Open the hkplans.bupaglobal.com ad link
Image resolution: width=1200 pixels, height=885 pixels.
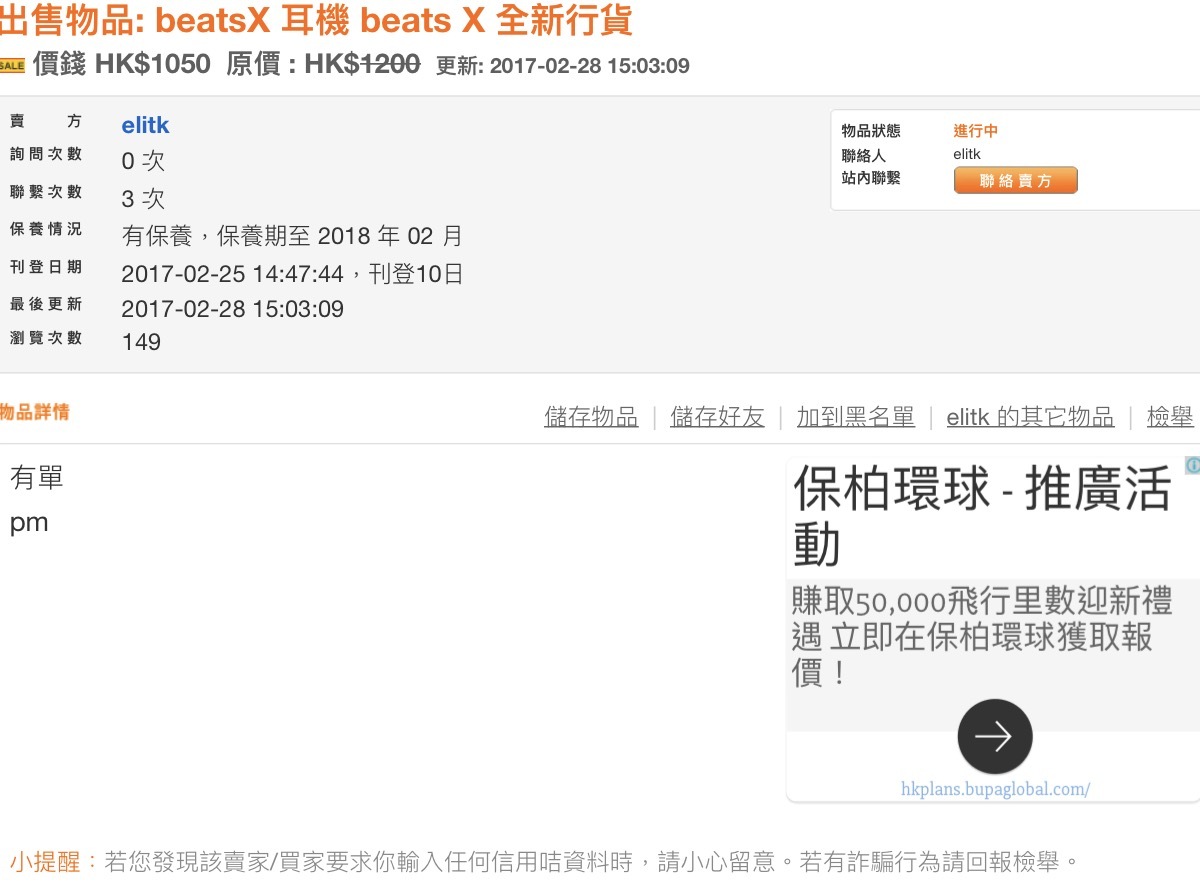click(995, 789)
